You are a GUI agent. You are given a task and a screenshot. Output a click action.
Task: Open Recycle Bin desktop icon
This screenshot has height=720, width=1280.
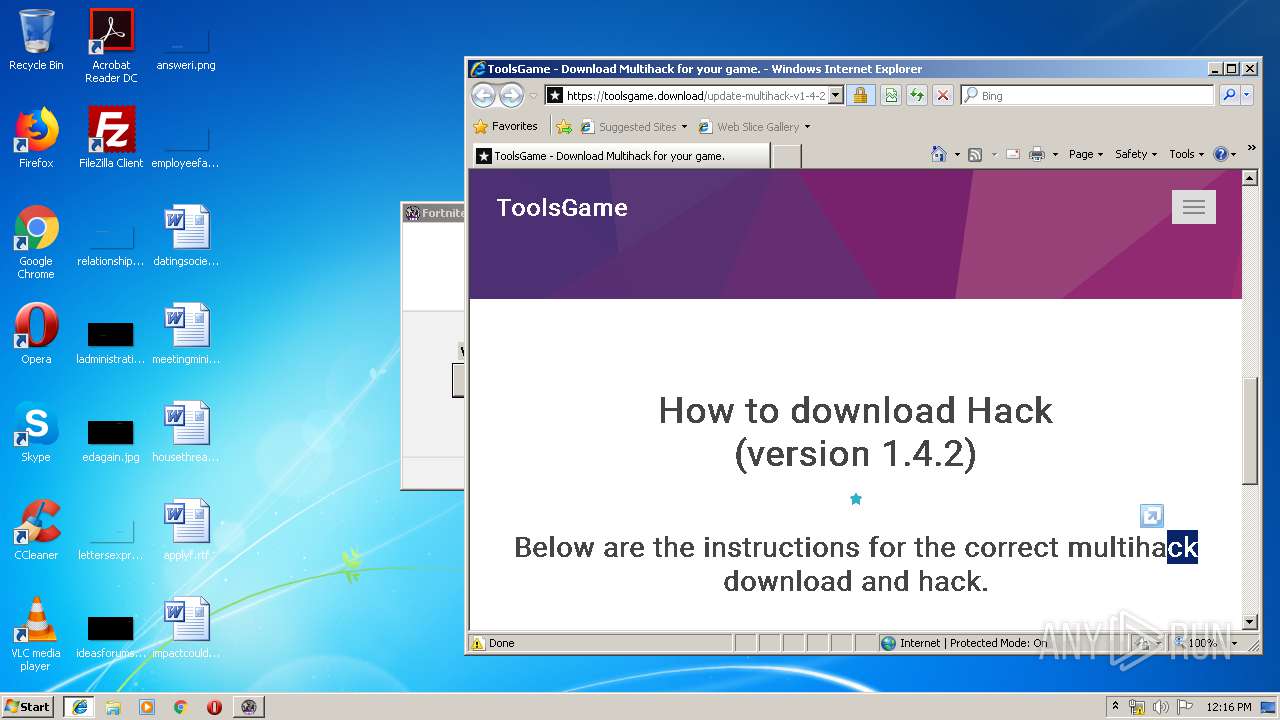click(x=36, y=40)
